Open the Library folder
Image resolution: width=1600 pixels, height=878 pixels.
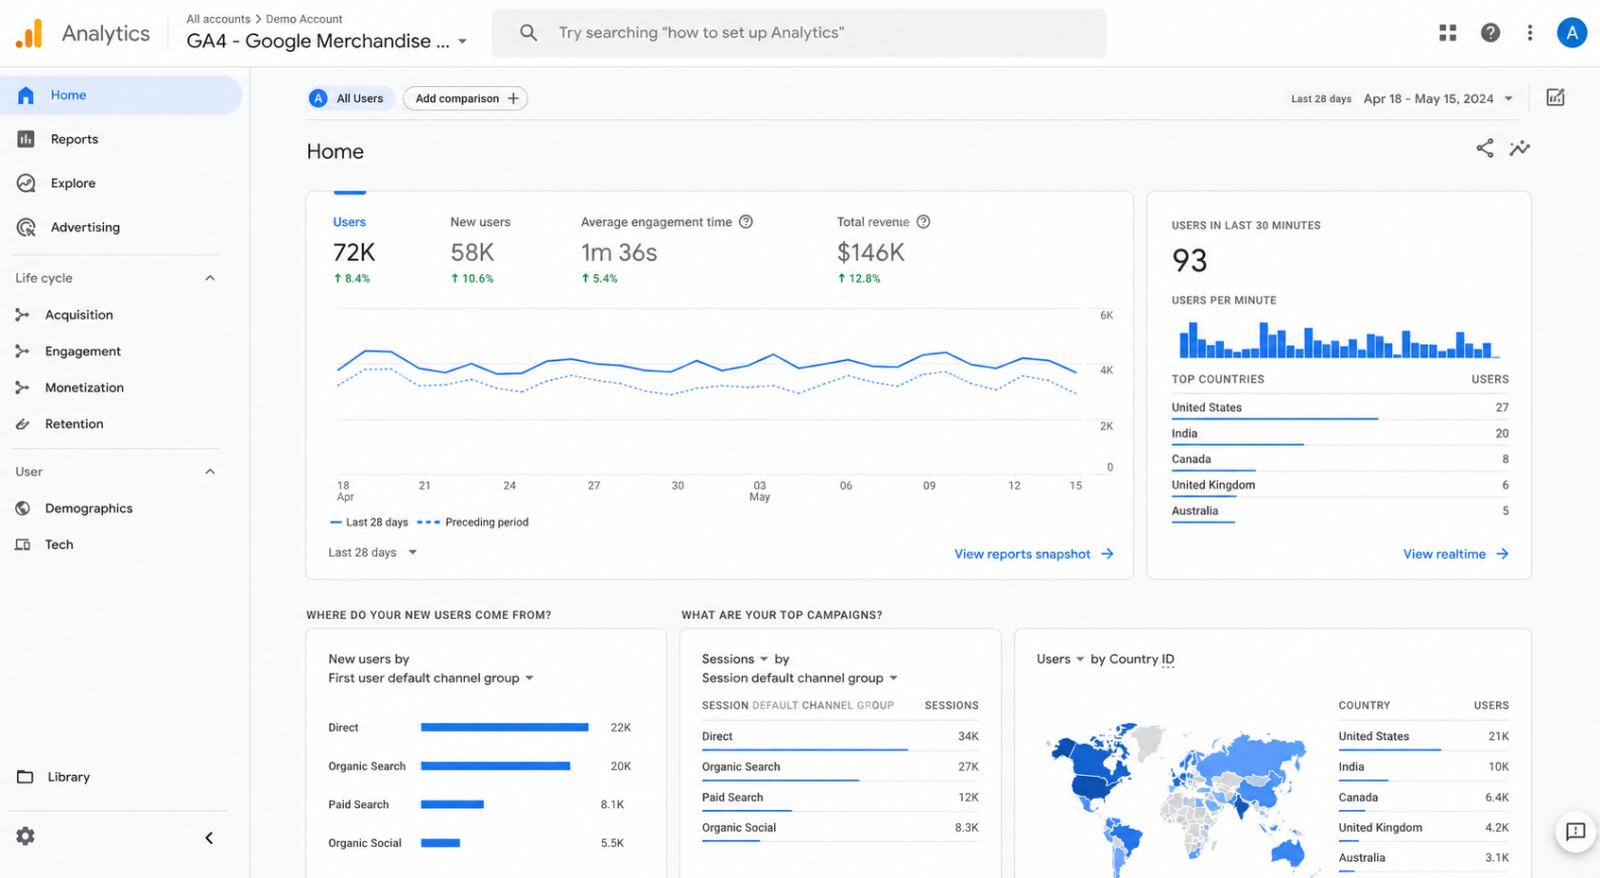click(68, 777)
